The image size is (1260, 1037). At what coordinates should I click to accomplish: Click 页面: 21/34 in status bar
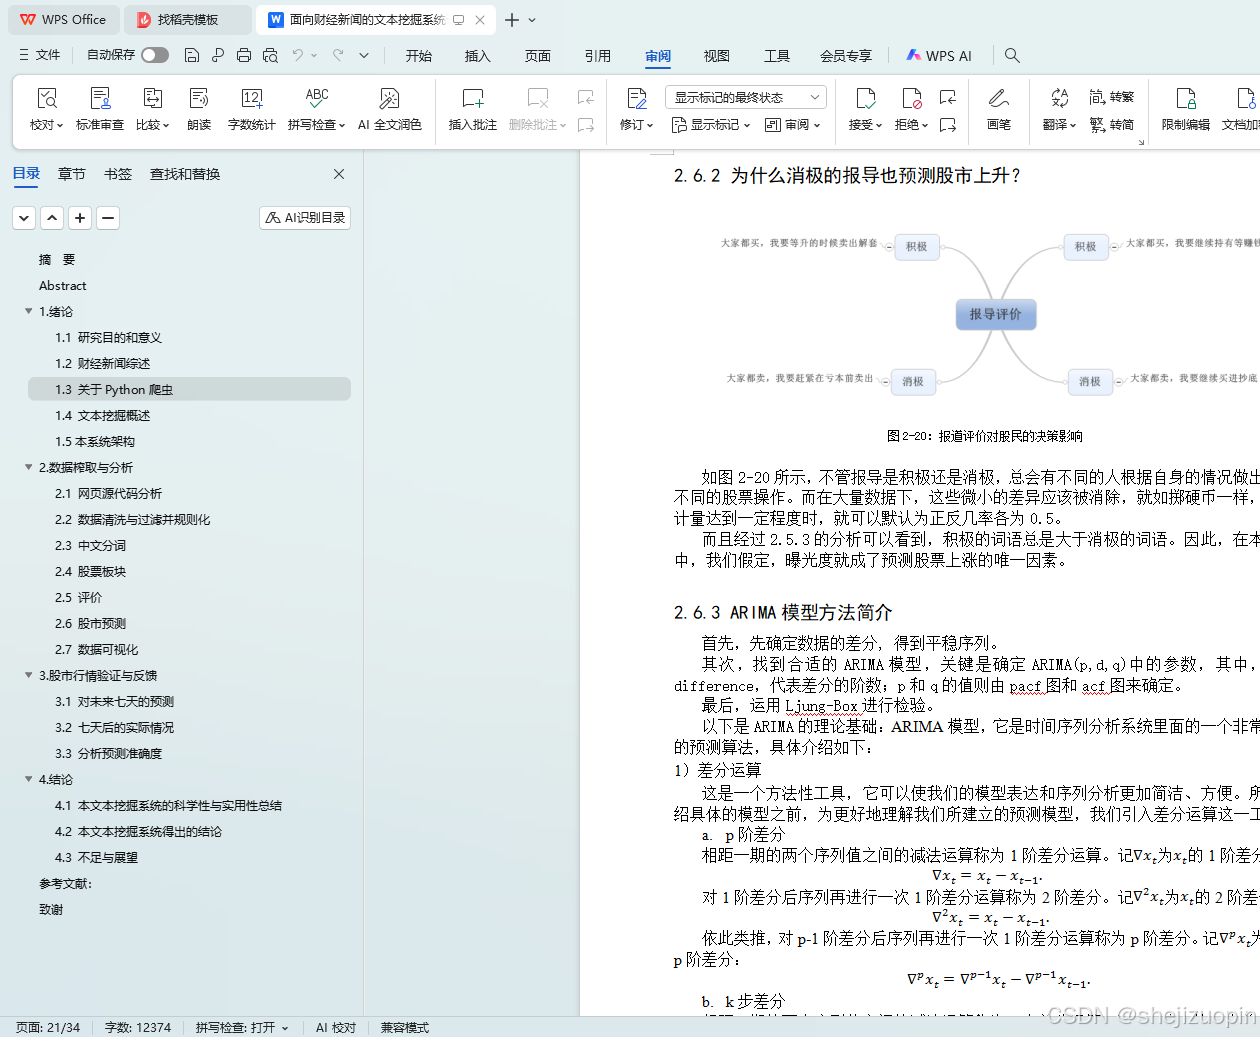[x=48, y=1027]
